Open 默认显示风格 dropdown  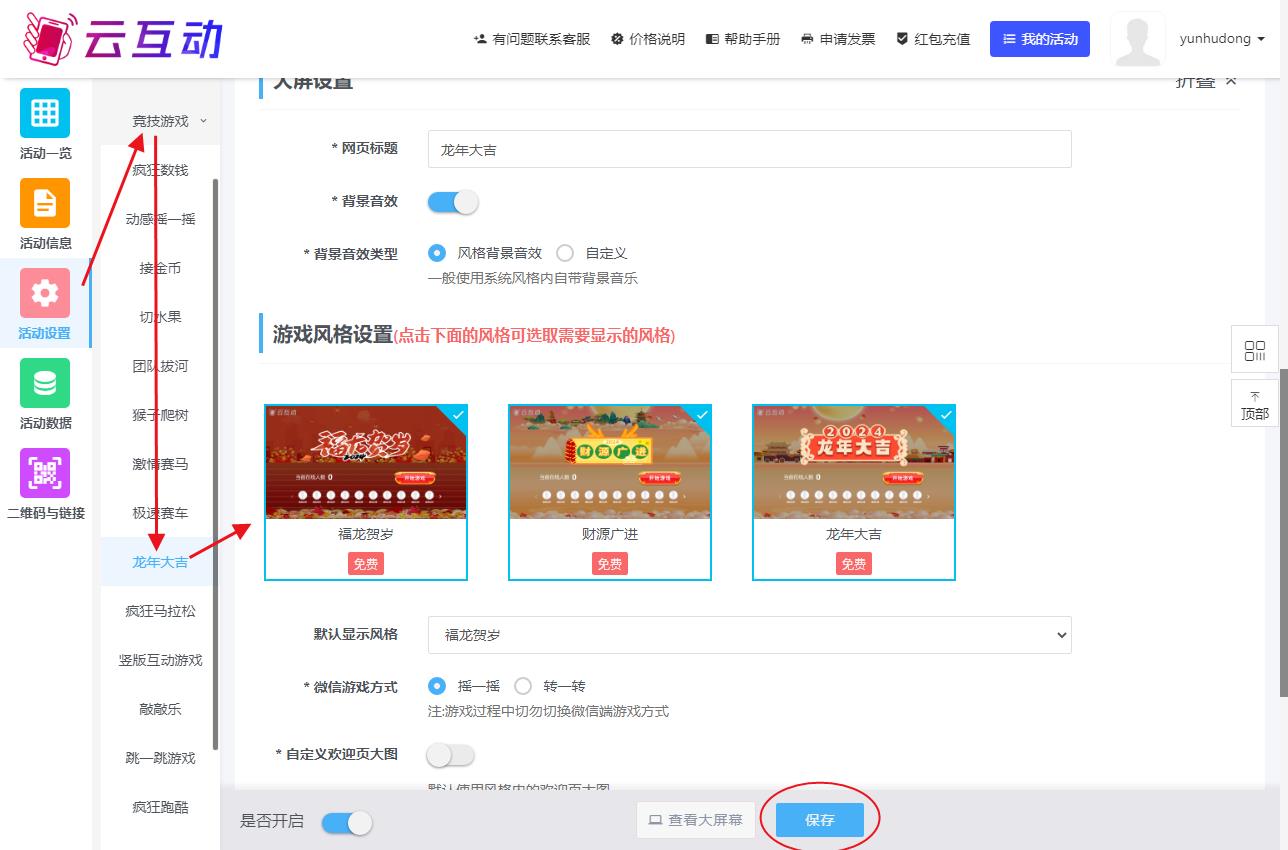[749, 635]
